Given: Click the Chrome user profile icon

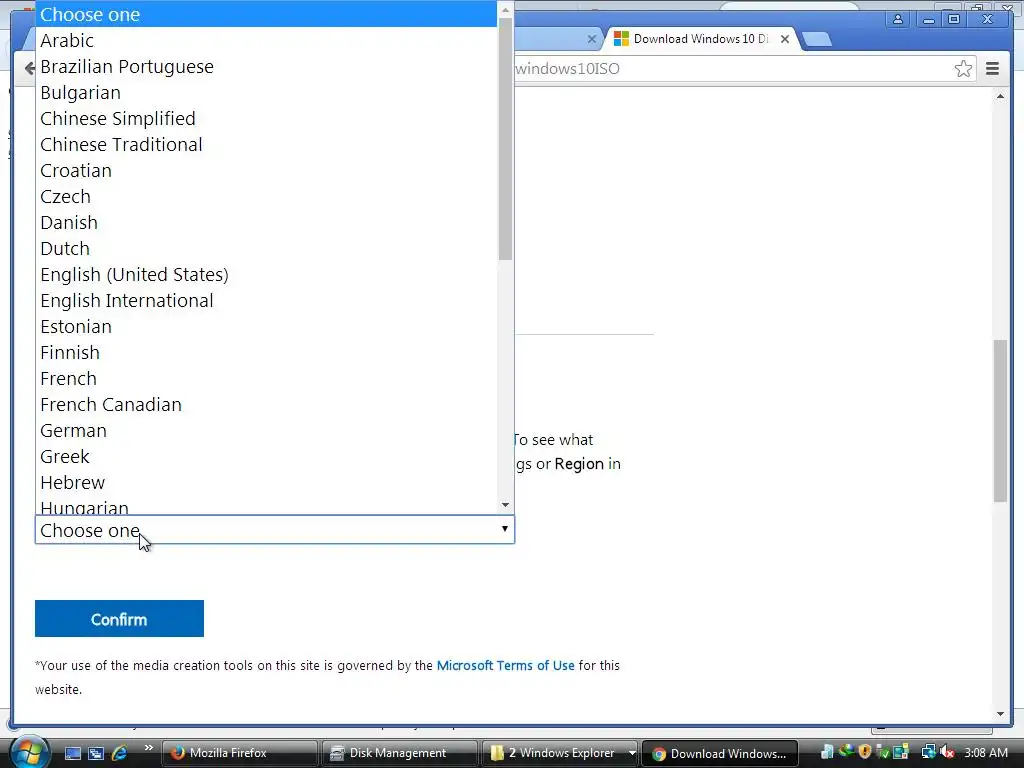Looking at the screenshot, I should coord(898,20).
